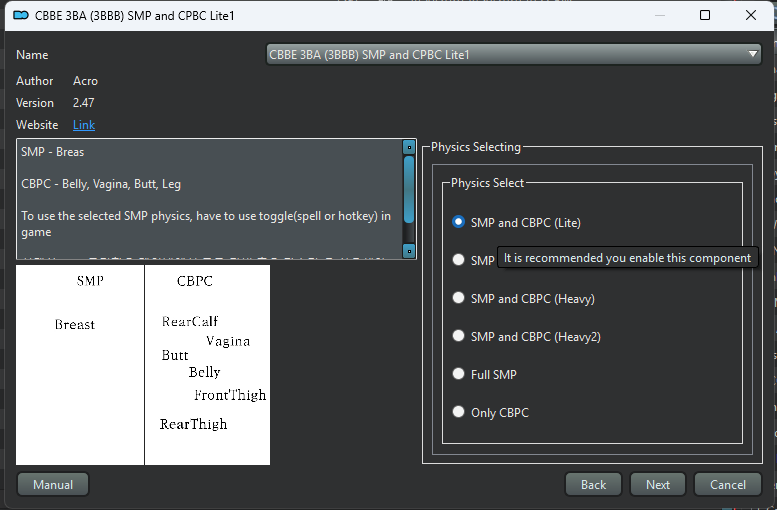Minimize the installer window
The width and height of the screenshot is (777, 510).
pos(660,15)
